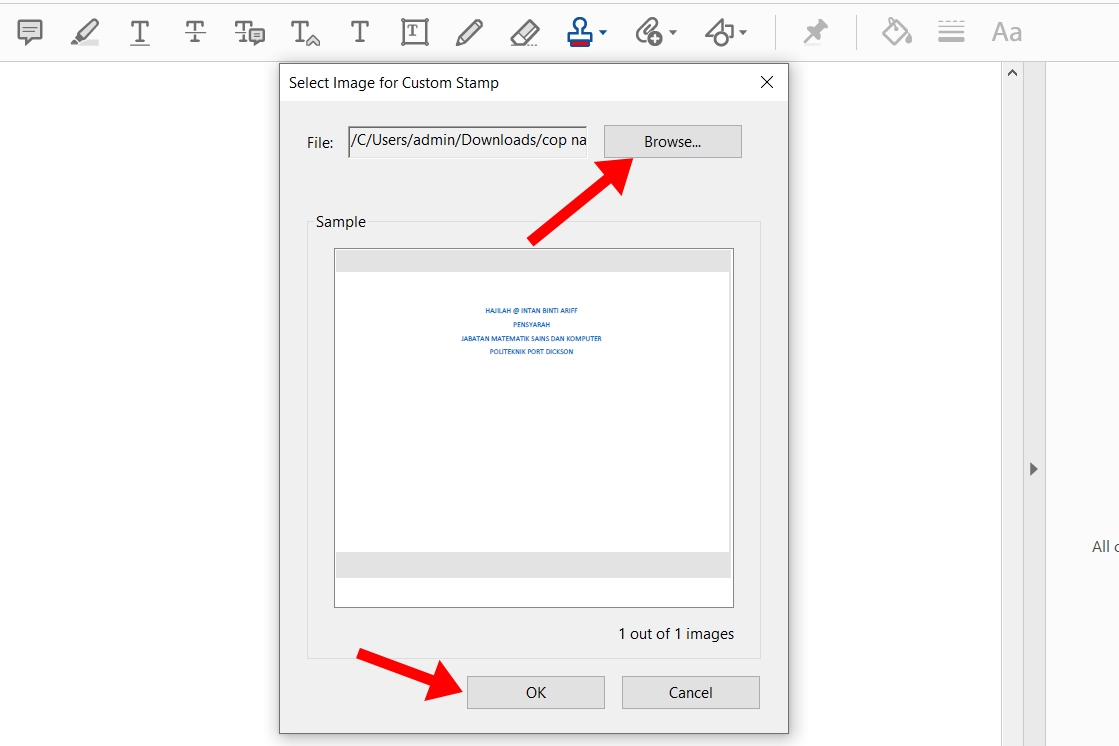Select the Eraser tool

point(524,32)
